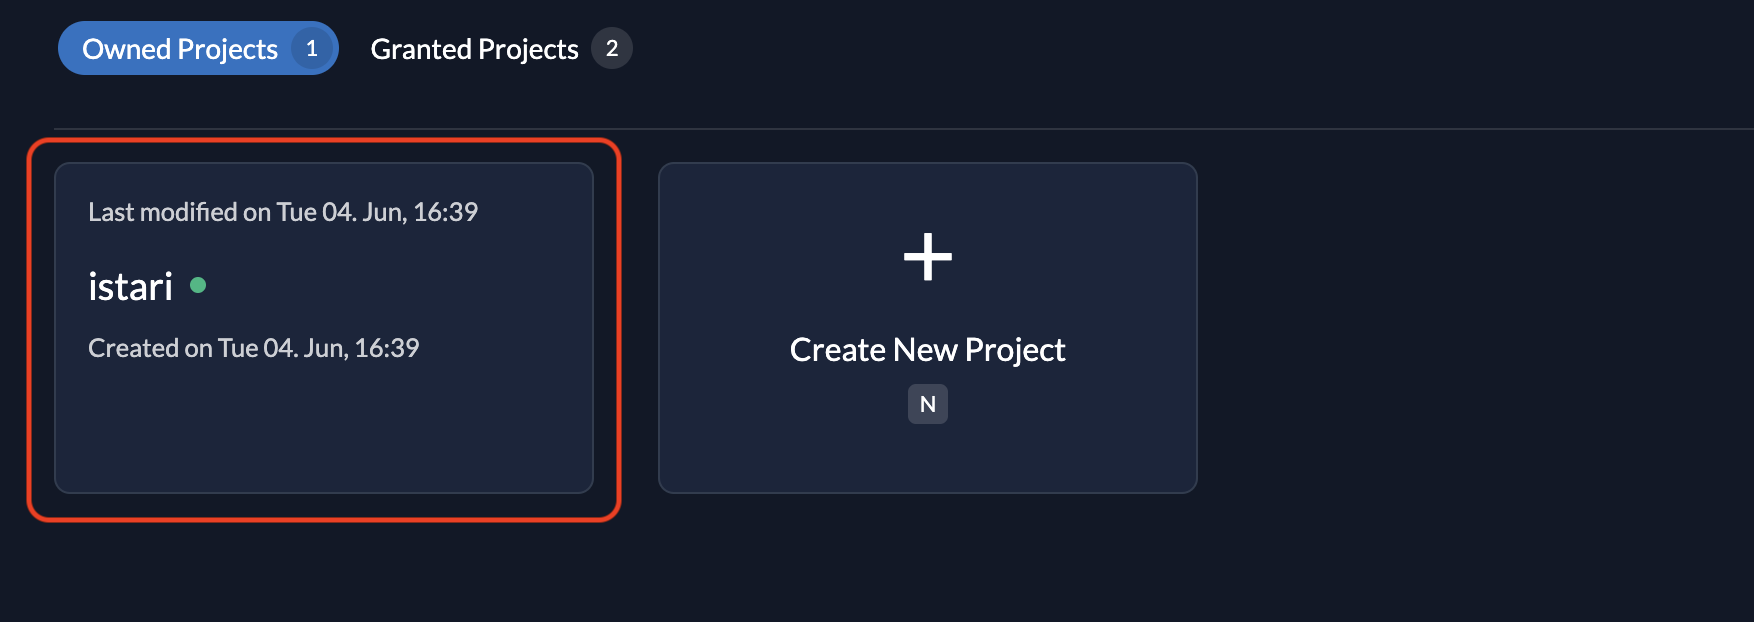
Task: Click the count badge on Owned Projects
Action: point(312,48)
